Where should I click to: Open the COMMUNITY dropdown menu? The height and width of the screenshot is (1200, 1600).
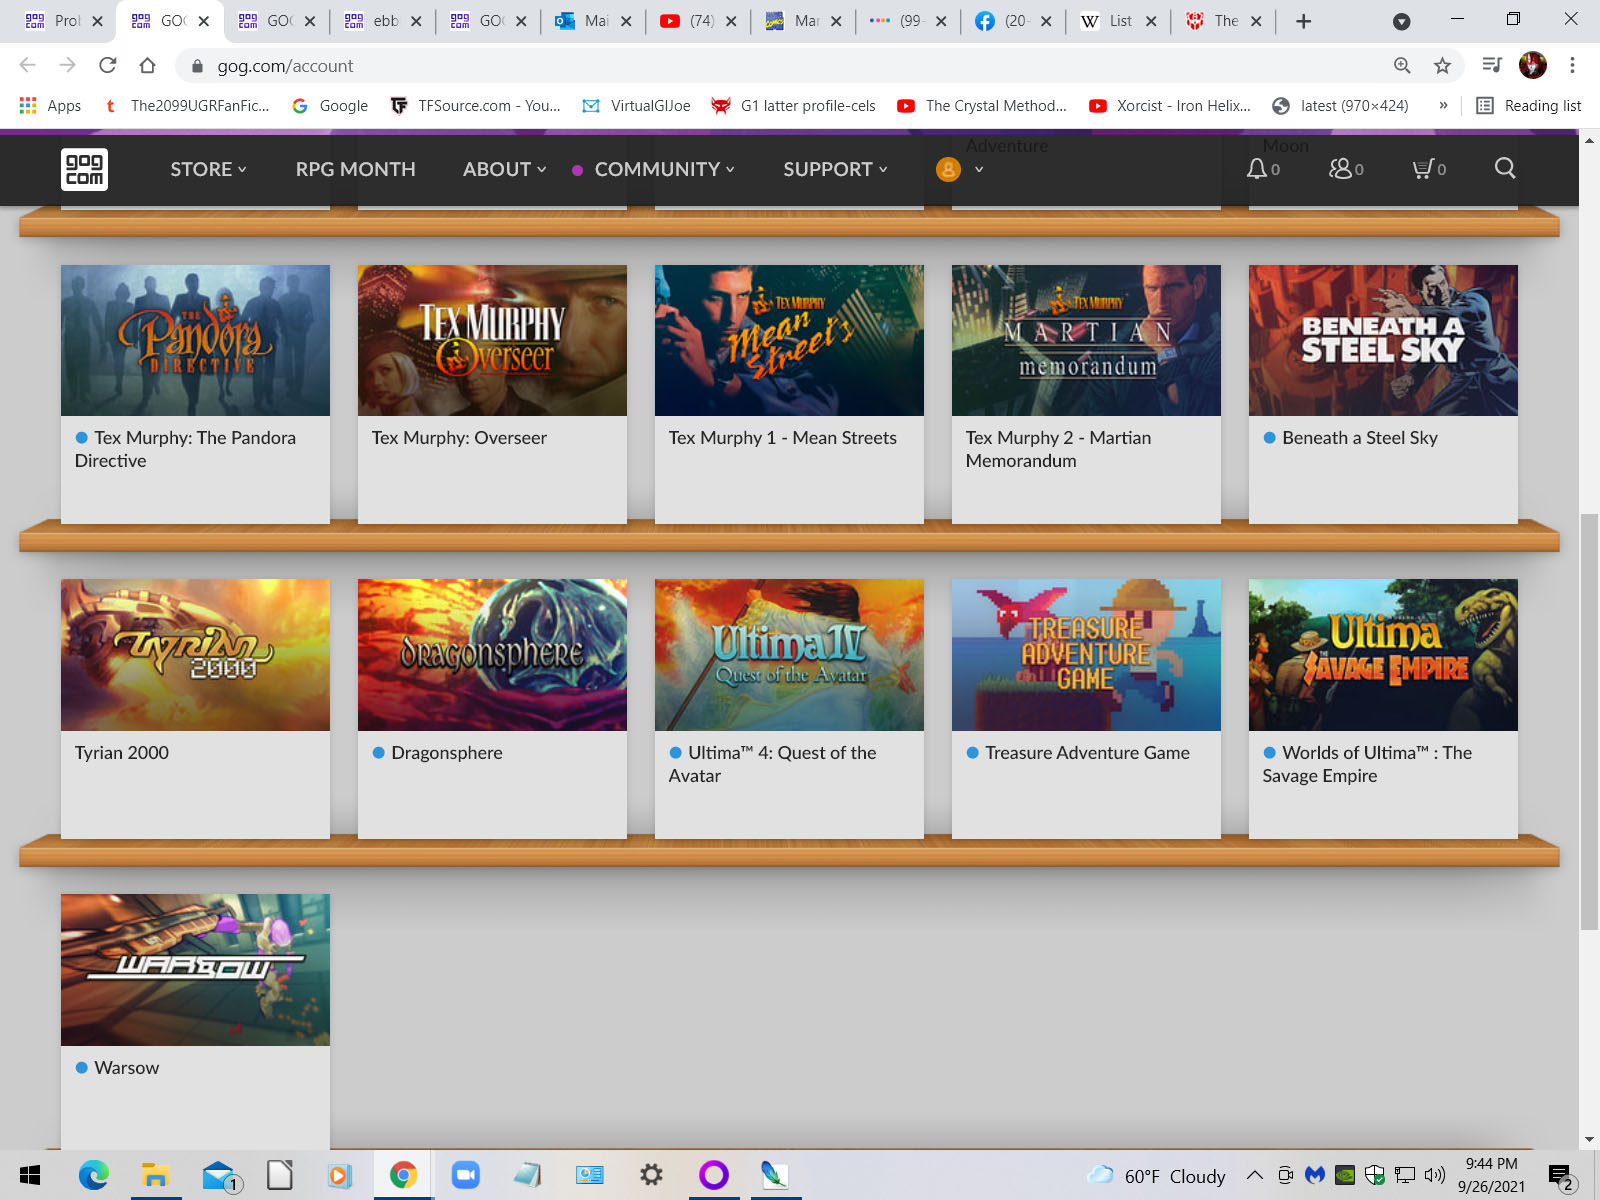point(664,169)
